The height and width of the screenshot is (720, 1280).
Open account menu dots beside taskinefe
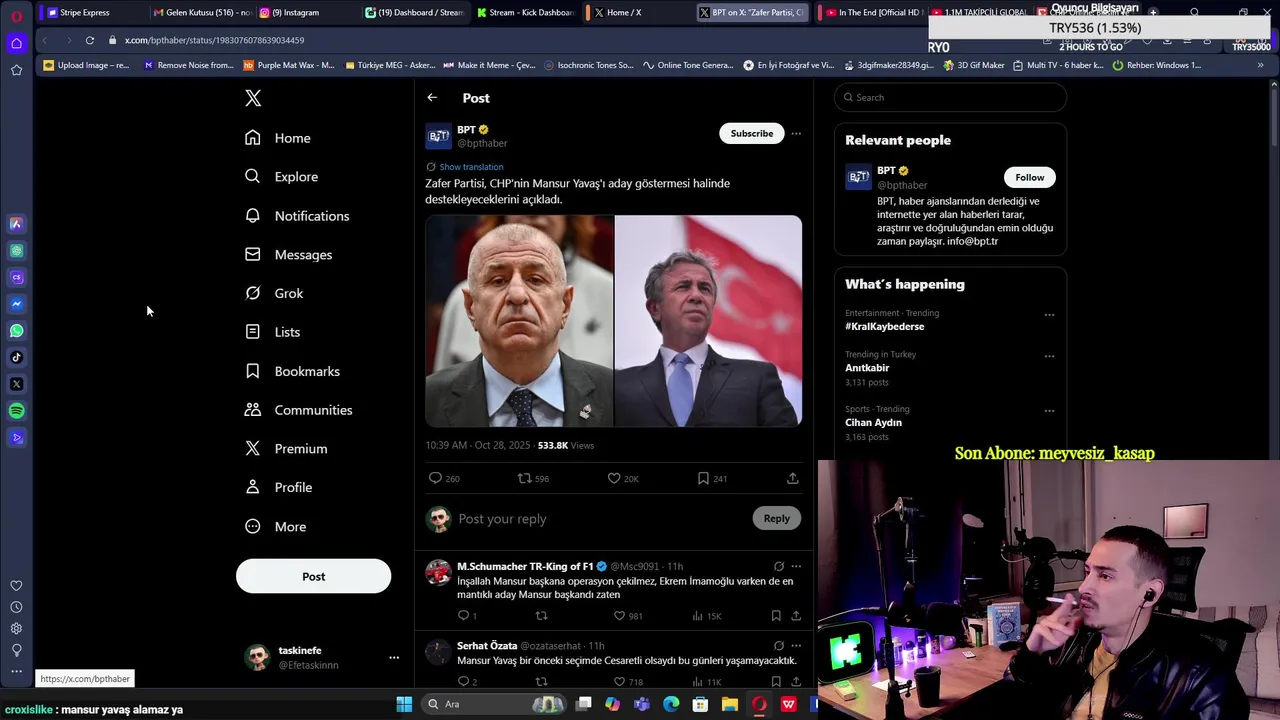pos(394,657)
